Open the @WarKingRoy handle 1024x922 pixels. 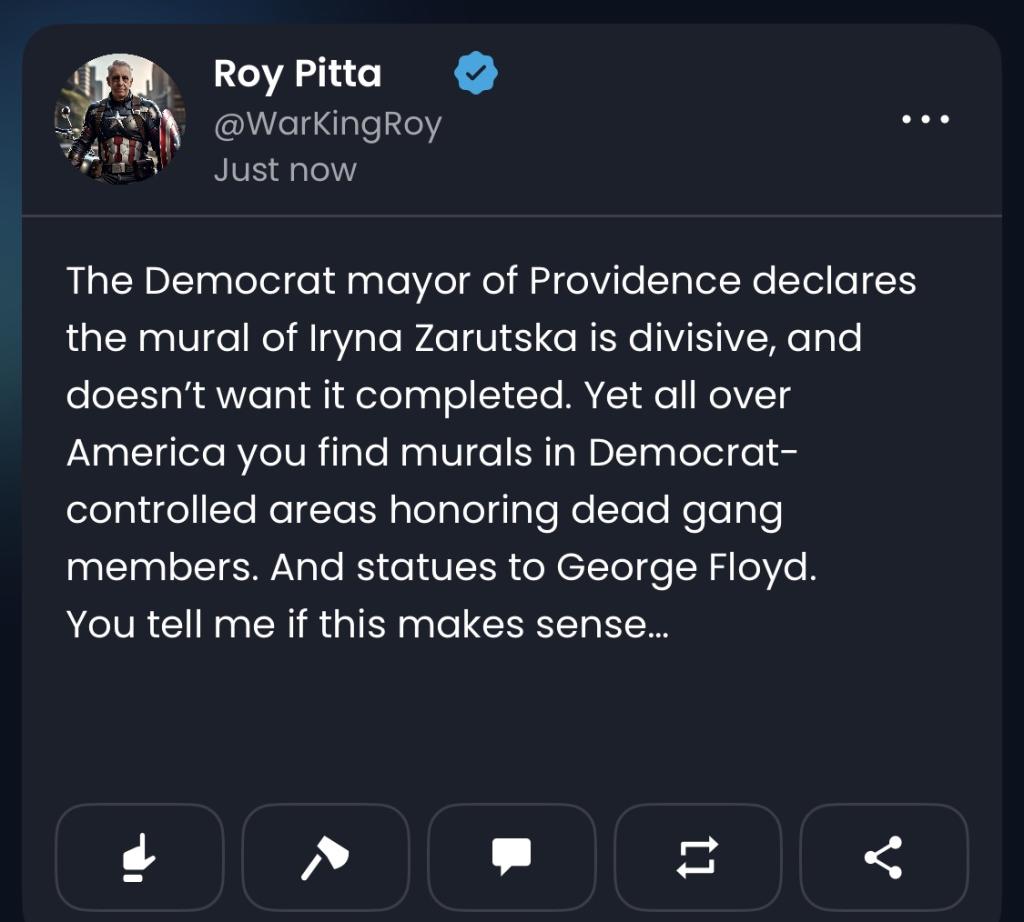327,125
